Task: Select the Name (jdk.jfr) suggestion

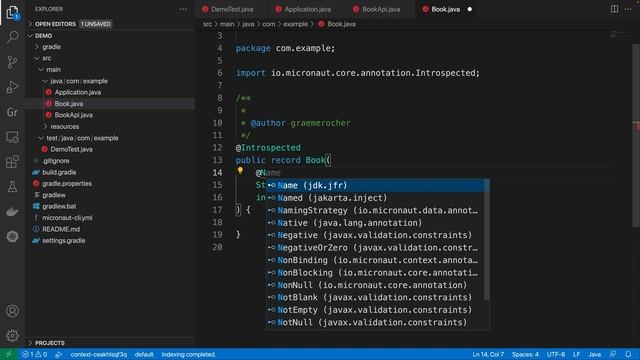Action: [x=376, y=185]
